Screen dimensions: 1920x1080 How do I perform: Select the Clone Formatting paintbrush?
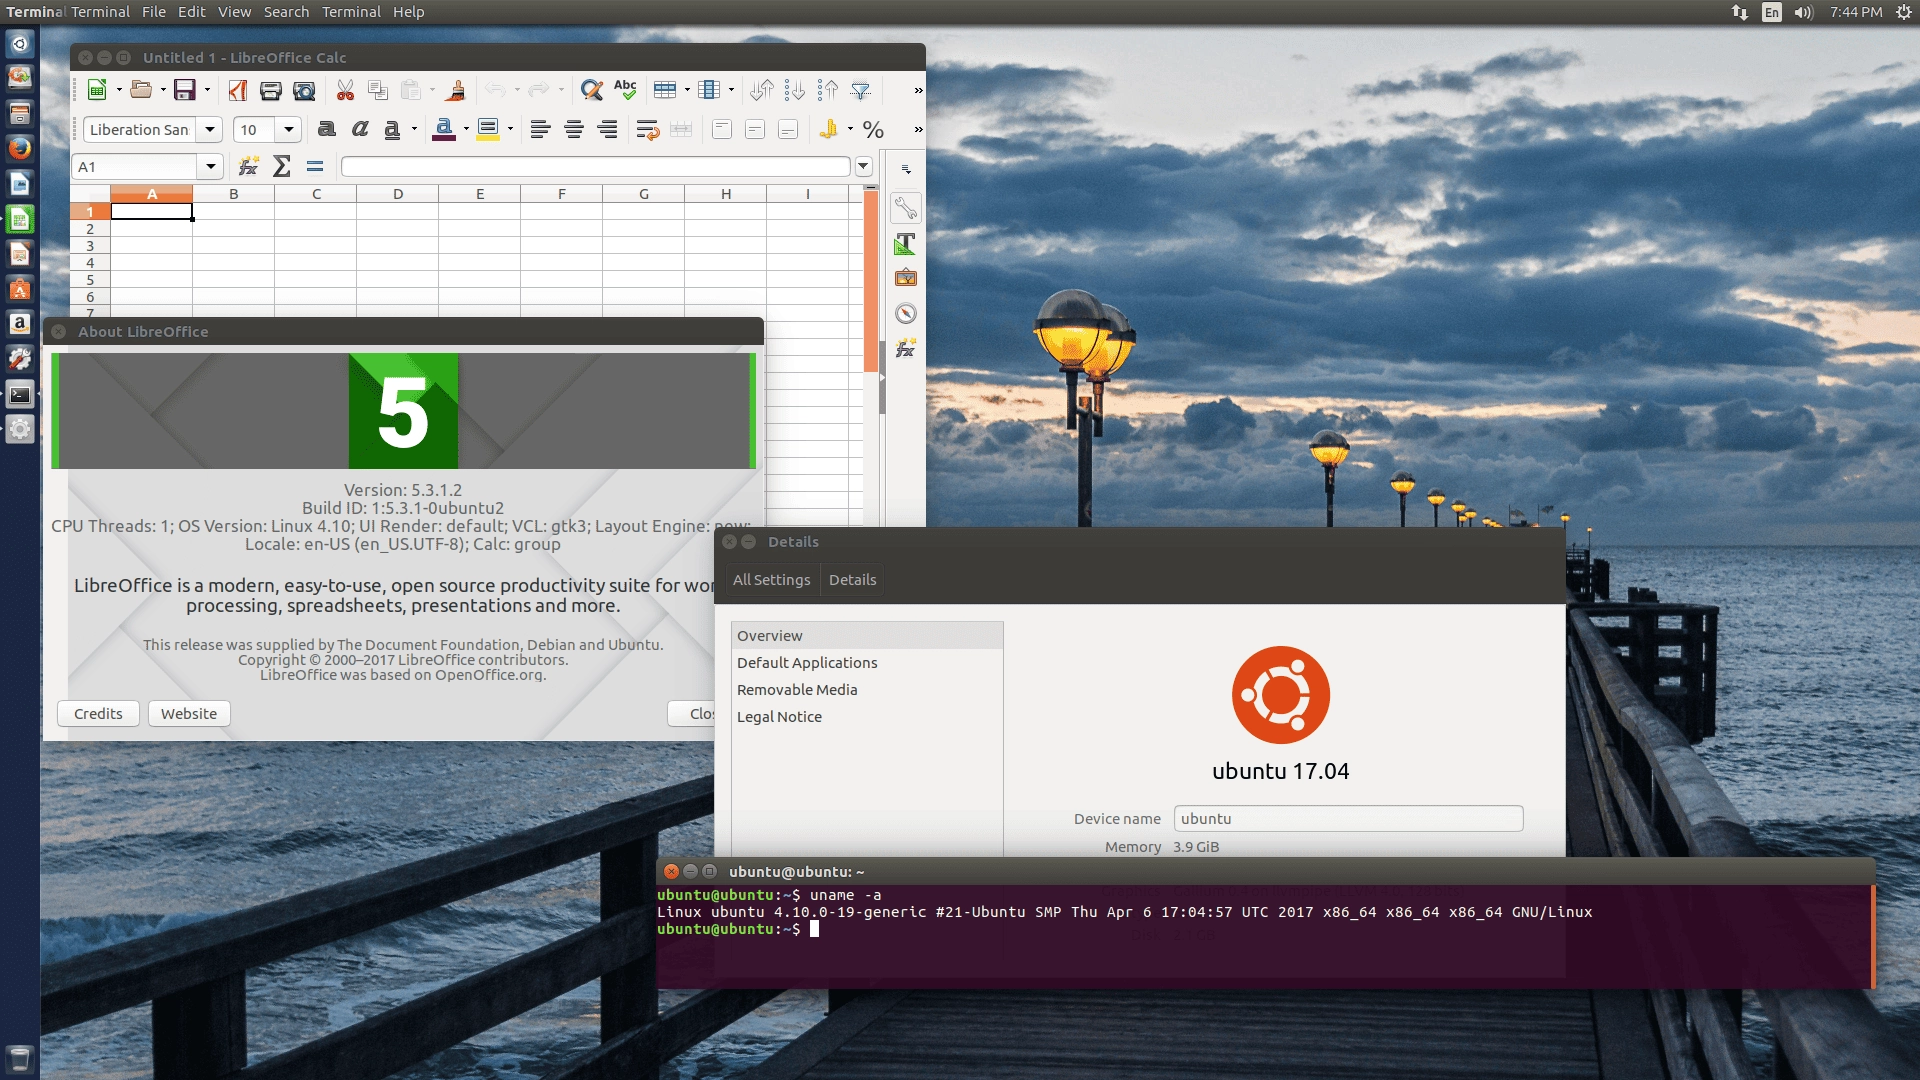point(455,90)
